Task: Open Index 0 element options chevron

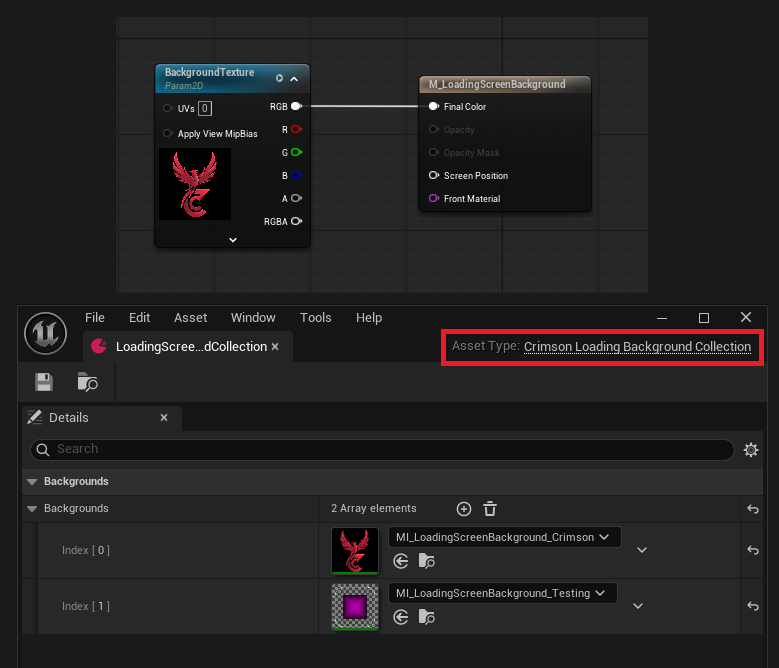Action: tap(642, 550)
